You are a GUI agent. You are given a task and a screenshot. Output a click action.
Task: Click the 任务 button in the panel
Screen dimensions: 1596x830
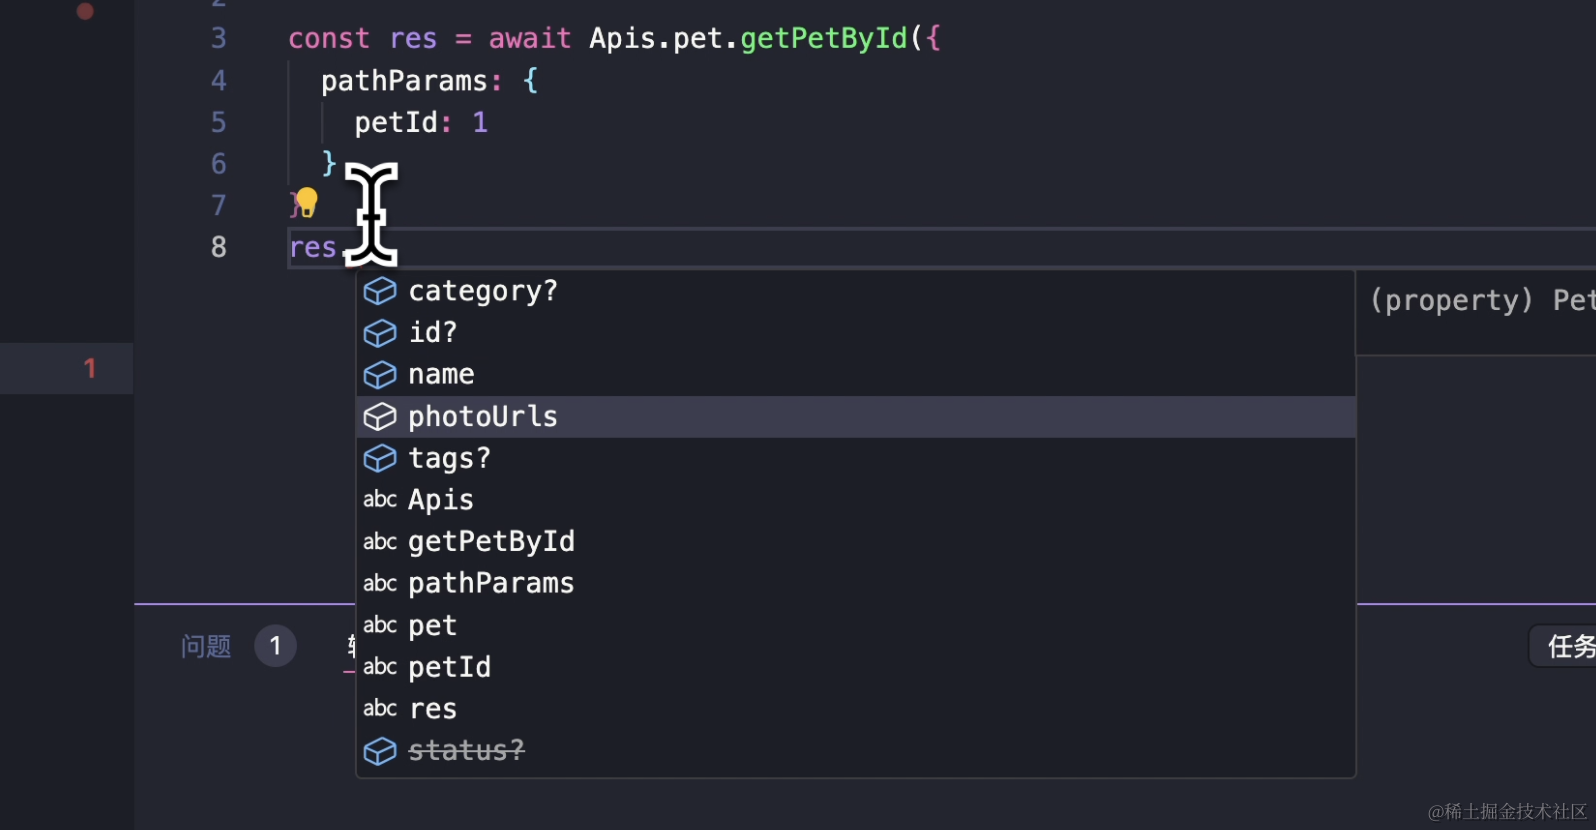1568,647
